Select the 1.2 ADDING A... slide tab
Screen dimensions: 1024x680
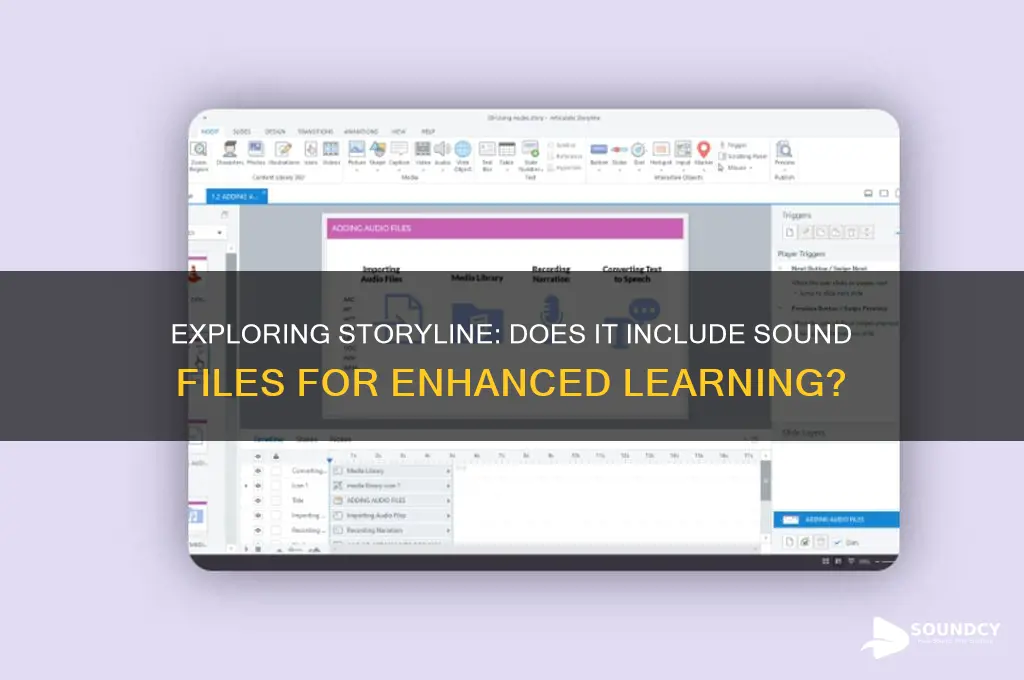tap(236, 196)
